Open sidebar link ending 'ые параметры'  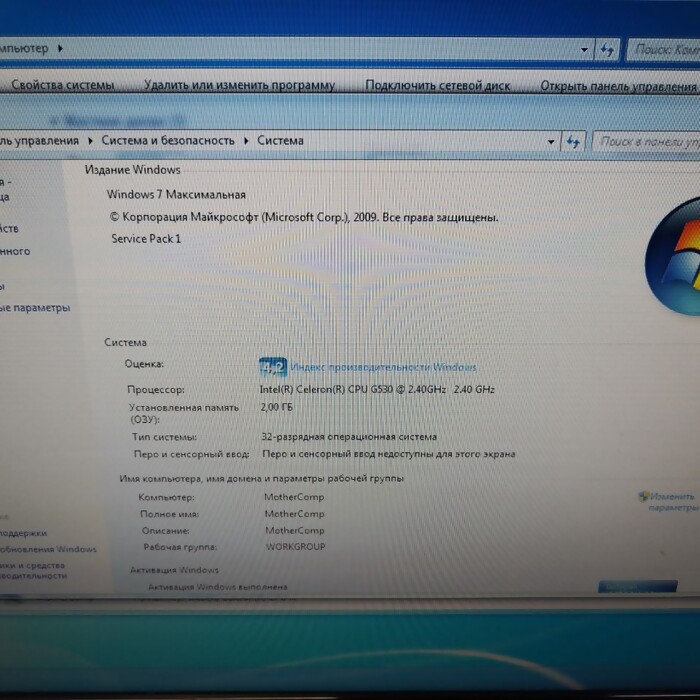click(x=35, y=308)
